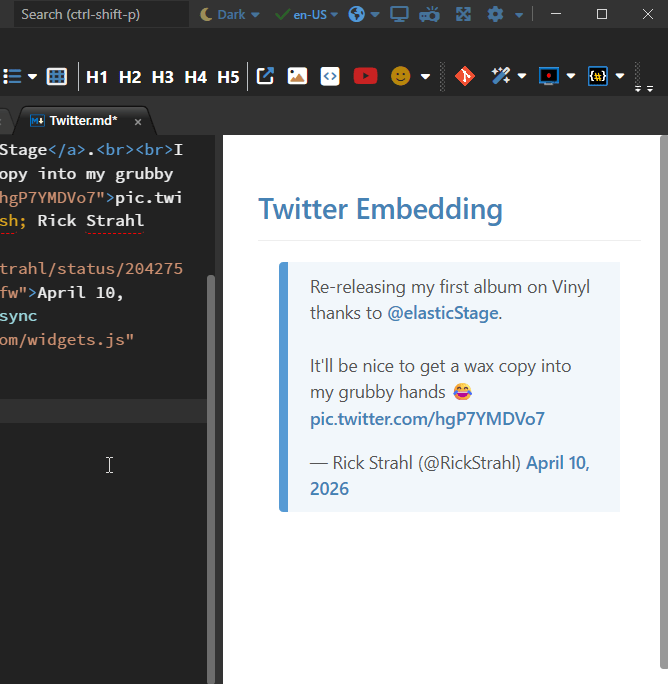The image size is (668, 684).
Task: Expand the screen capture dropdown arrow
Action: click(x=571, y=76)
